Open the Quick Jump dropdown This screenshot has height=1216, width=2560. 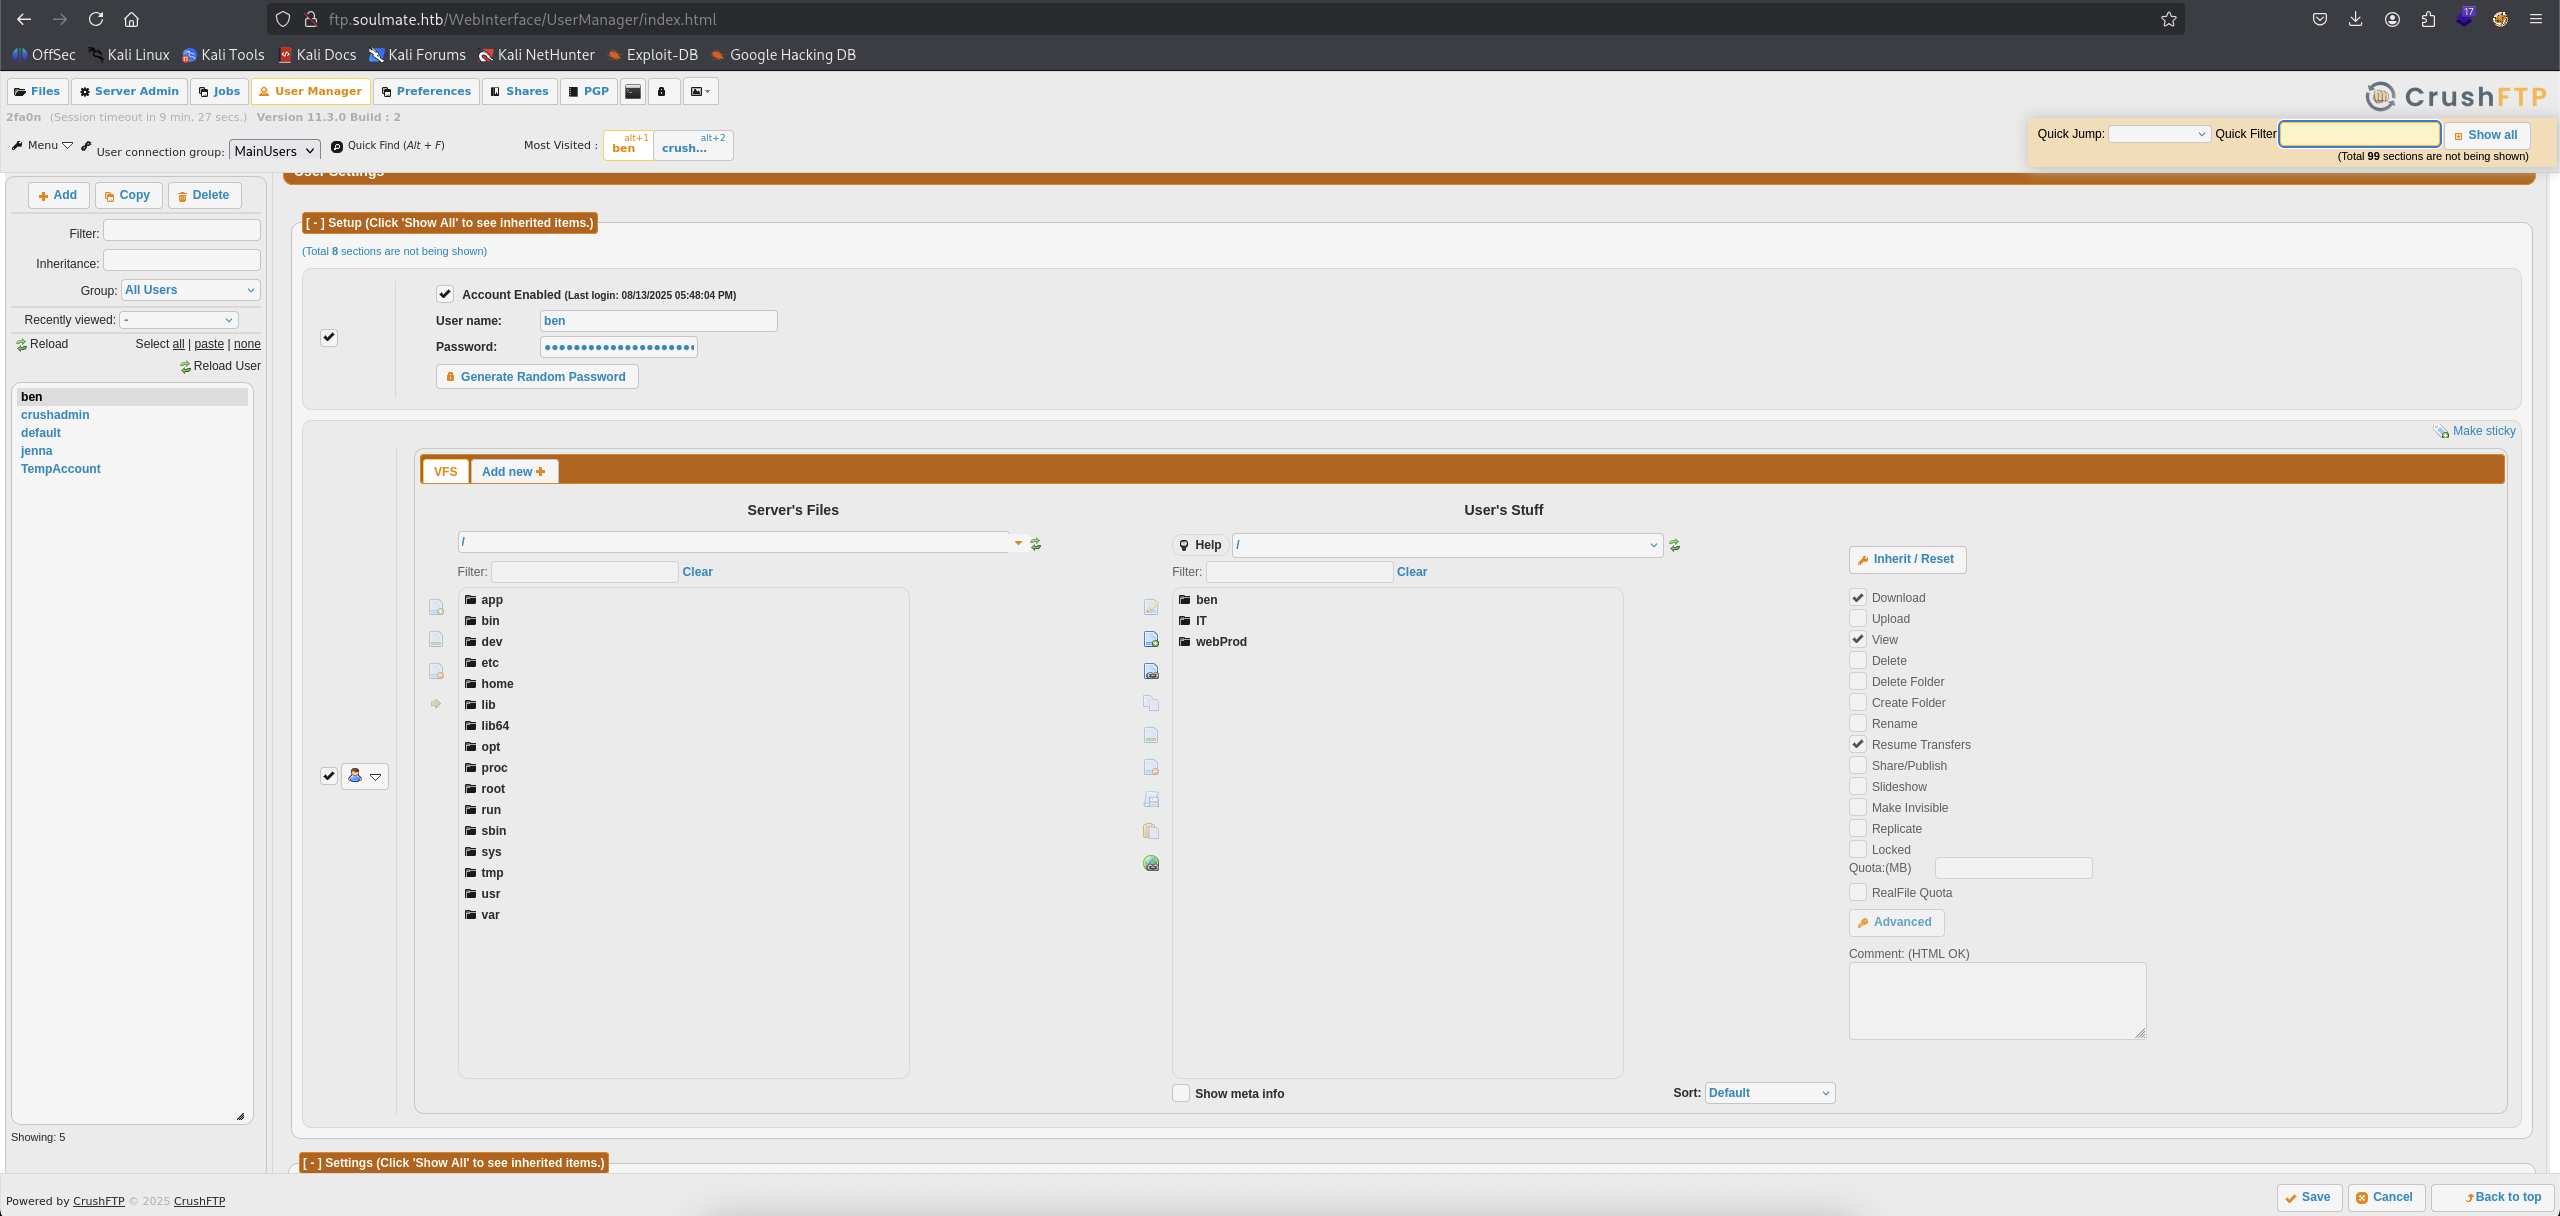point(2158,134)
